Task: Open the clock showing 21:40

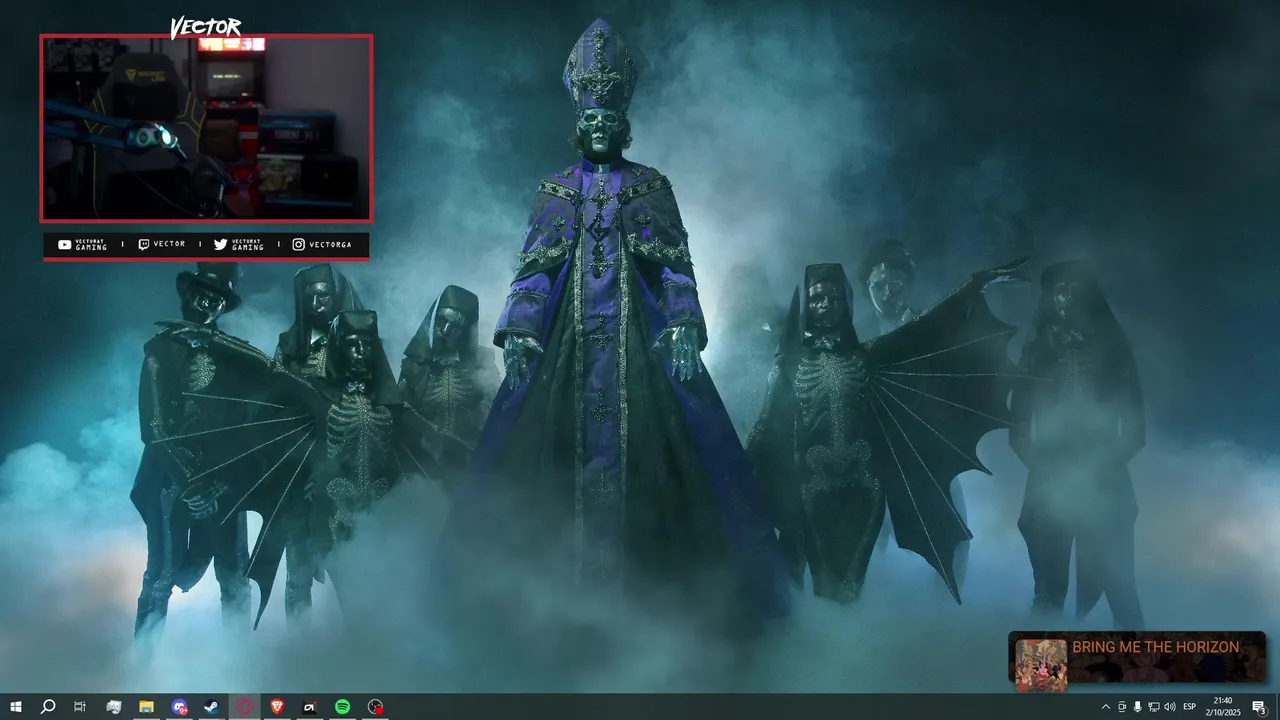Action: 1222,707
